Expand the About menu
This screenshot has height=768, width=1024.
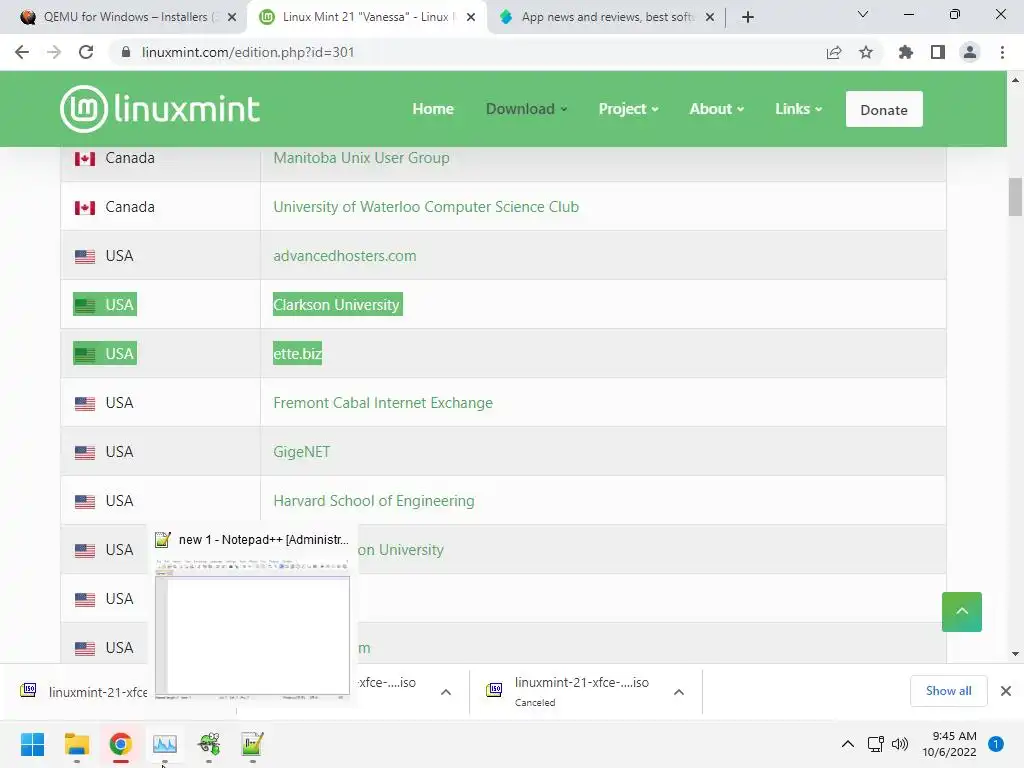tap(716, 109)
